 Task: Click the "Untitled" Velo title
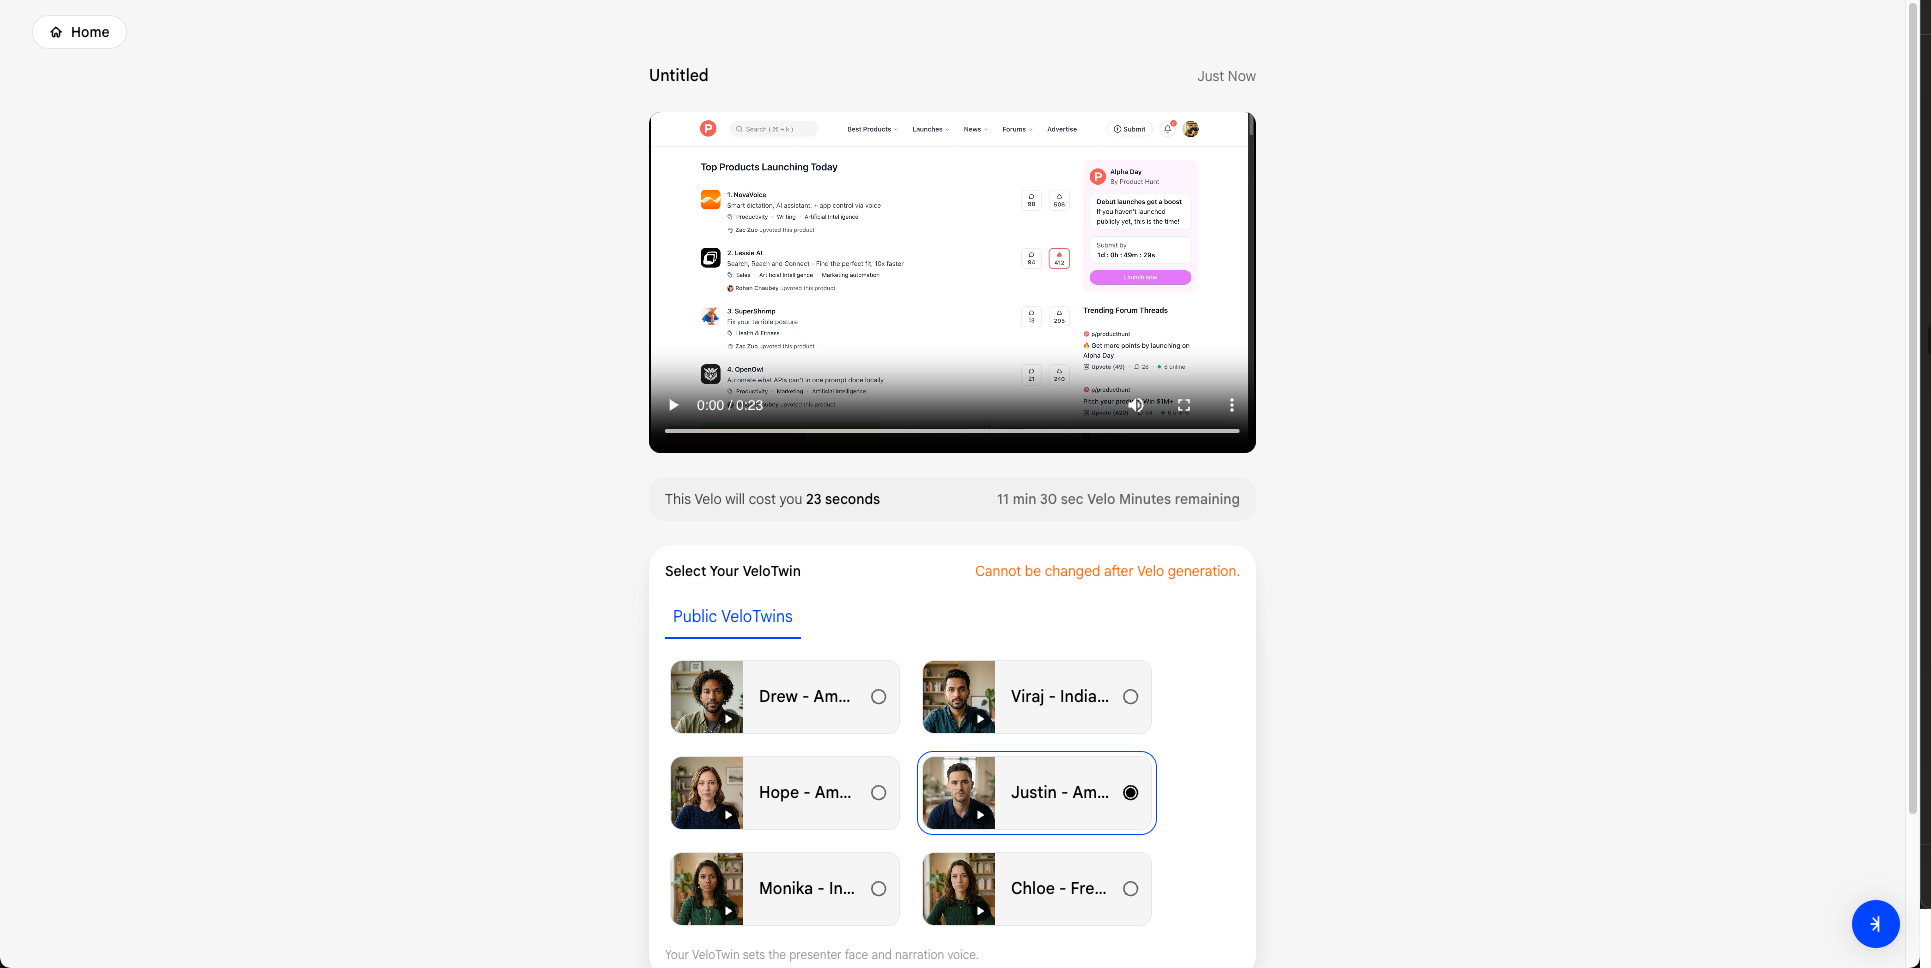(x=678, y=75)
